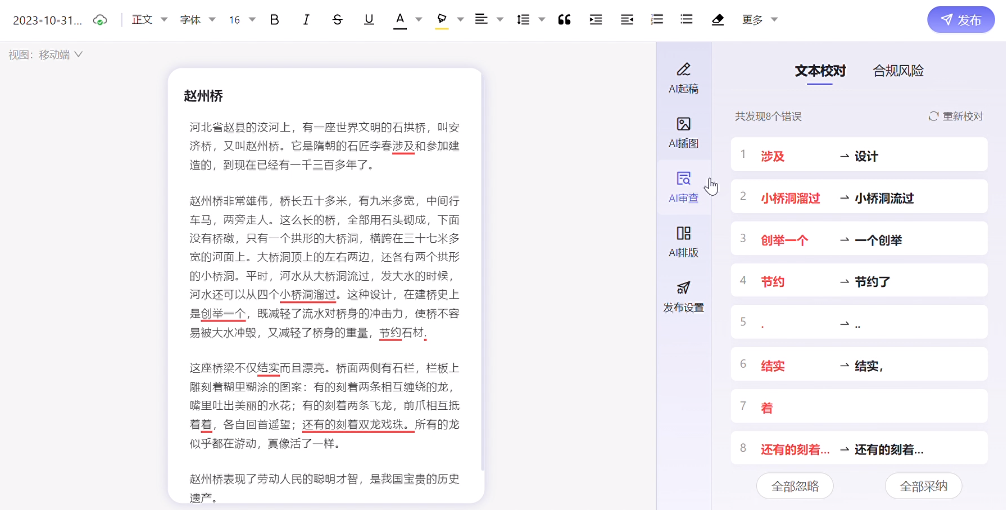Click the 全部采纳 button
This screenshot has width=1006, height=510.
pos(923,486)
